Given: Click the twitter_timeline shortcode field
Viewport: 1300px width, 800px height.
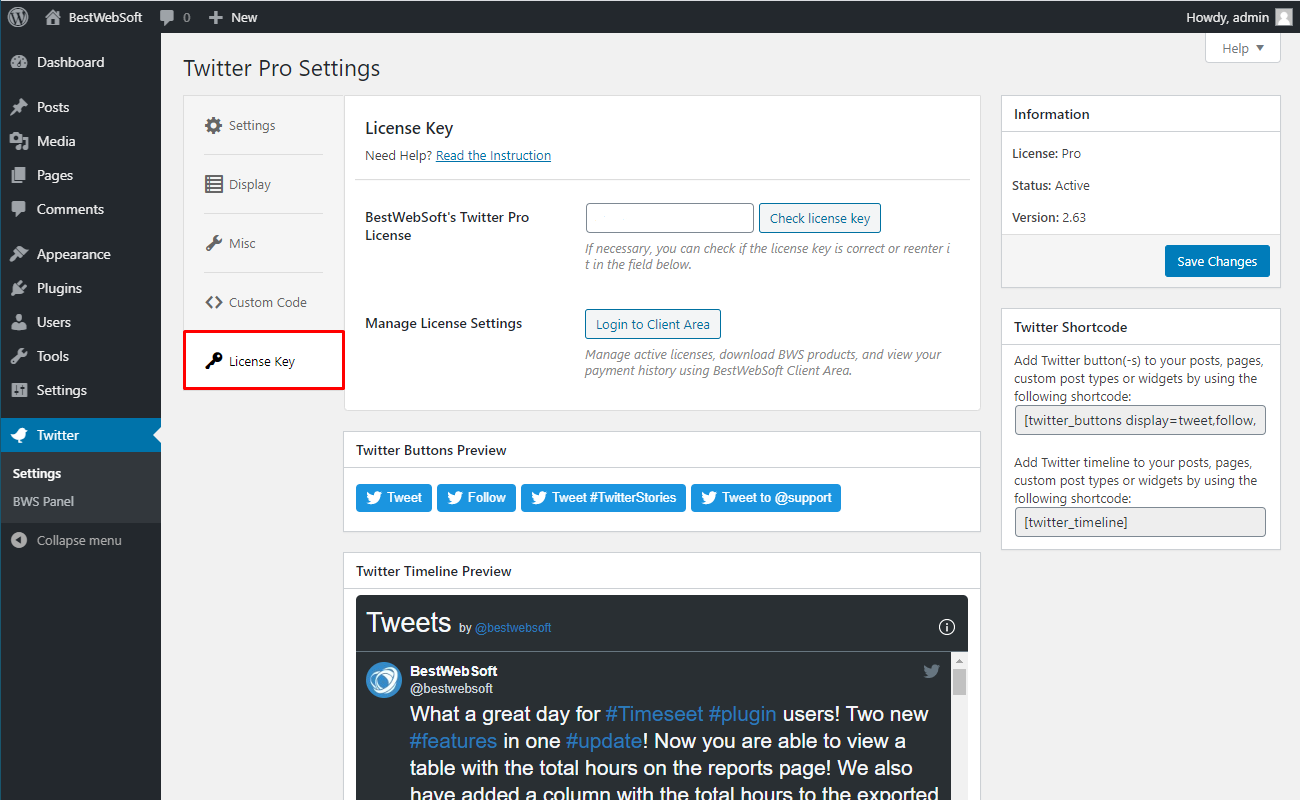Looking at the screenshot, I should (x=1140, y=522).
